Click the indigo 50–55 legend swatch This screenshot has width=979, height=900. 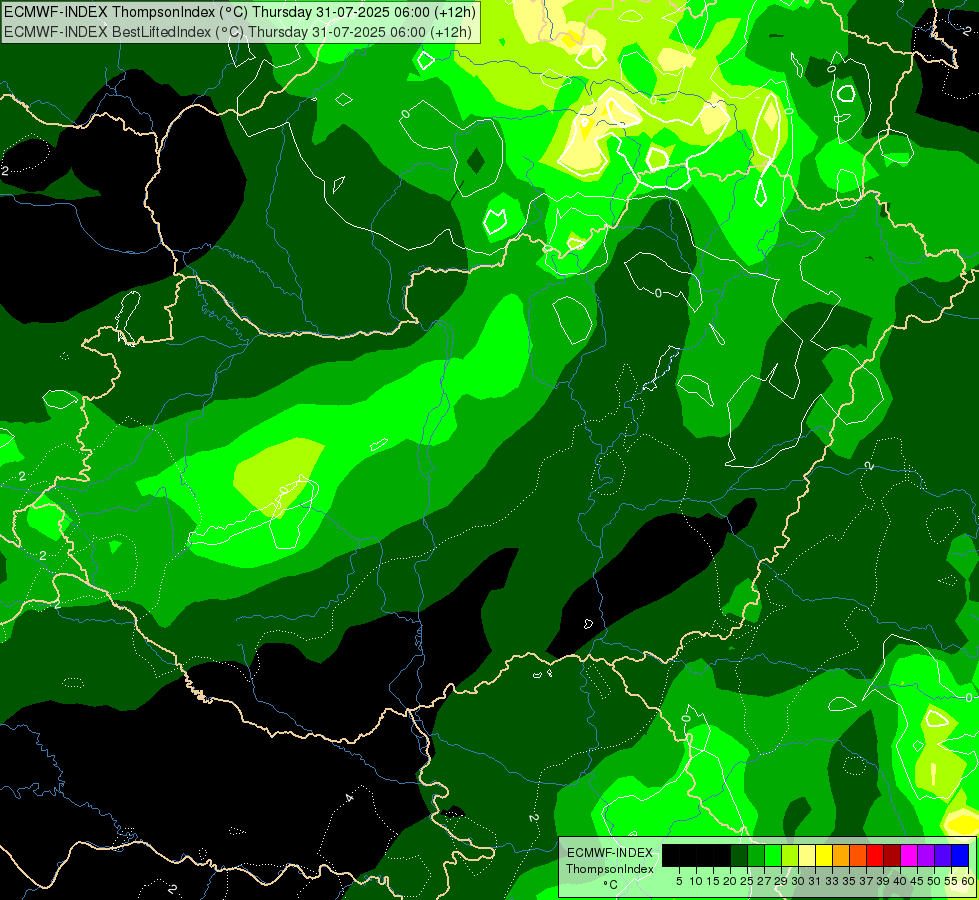click(x=943, y=855)
